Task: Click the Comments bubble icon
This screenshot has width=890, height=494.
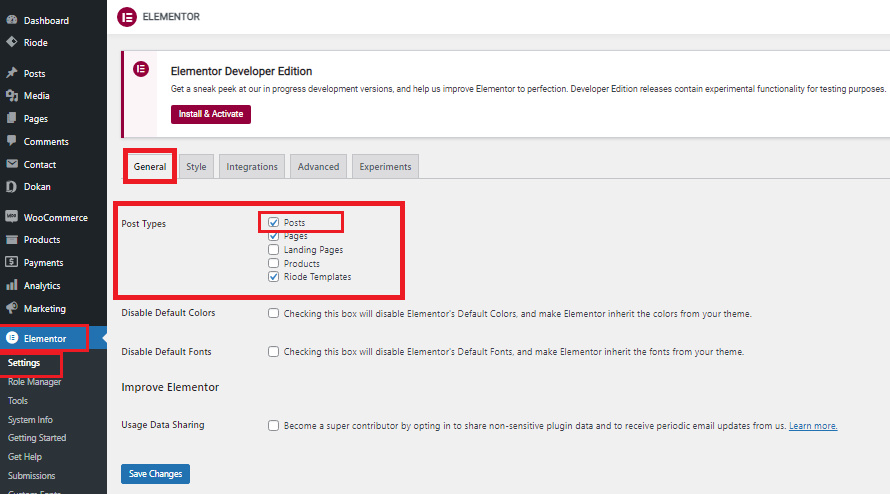Action: 11,141
